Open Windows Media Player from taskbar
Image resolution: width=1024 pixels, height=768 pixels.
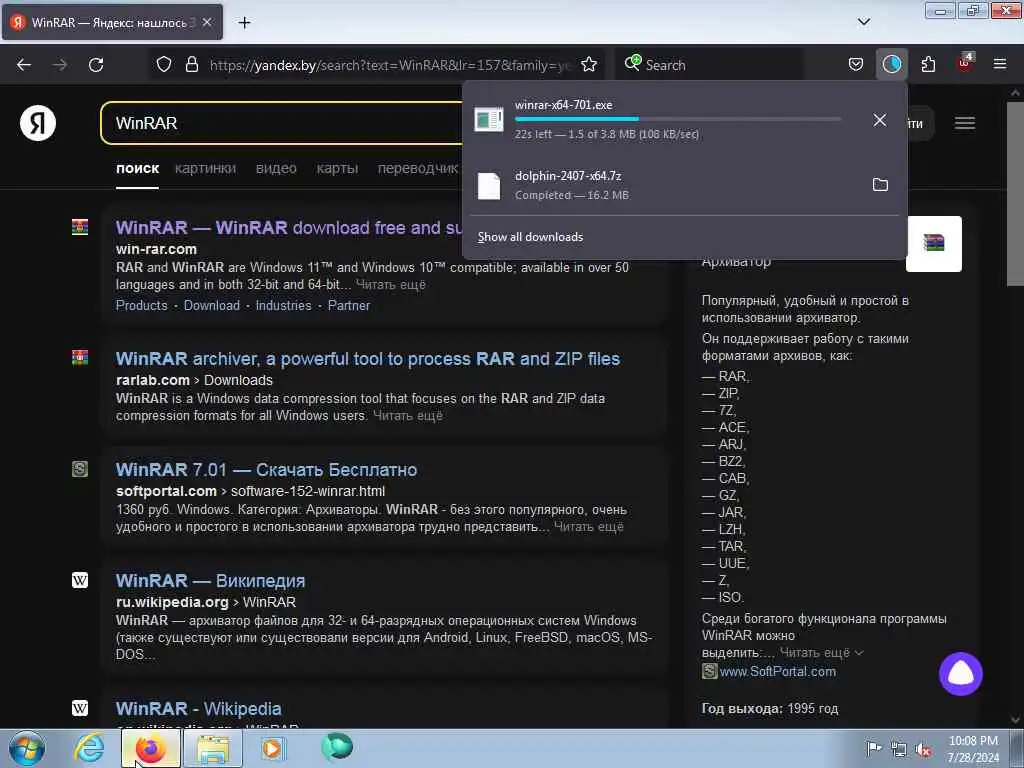[273, 748]
